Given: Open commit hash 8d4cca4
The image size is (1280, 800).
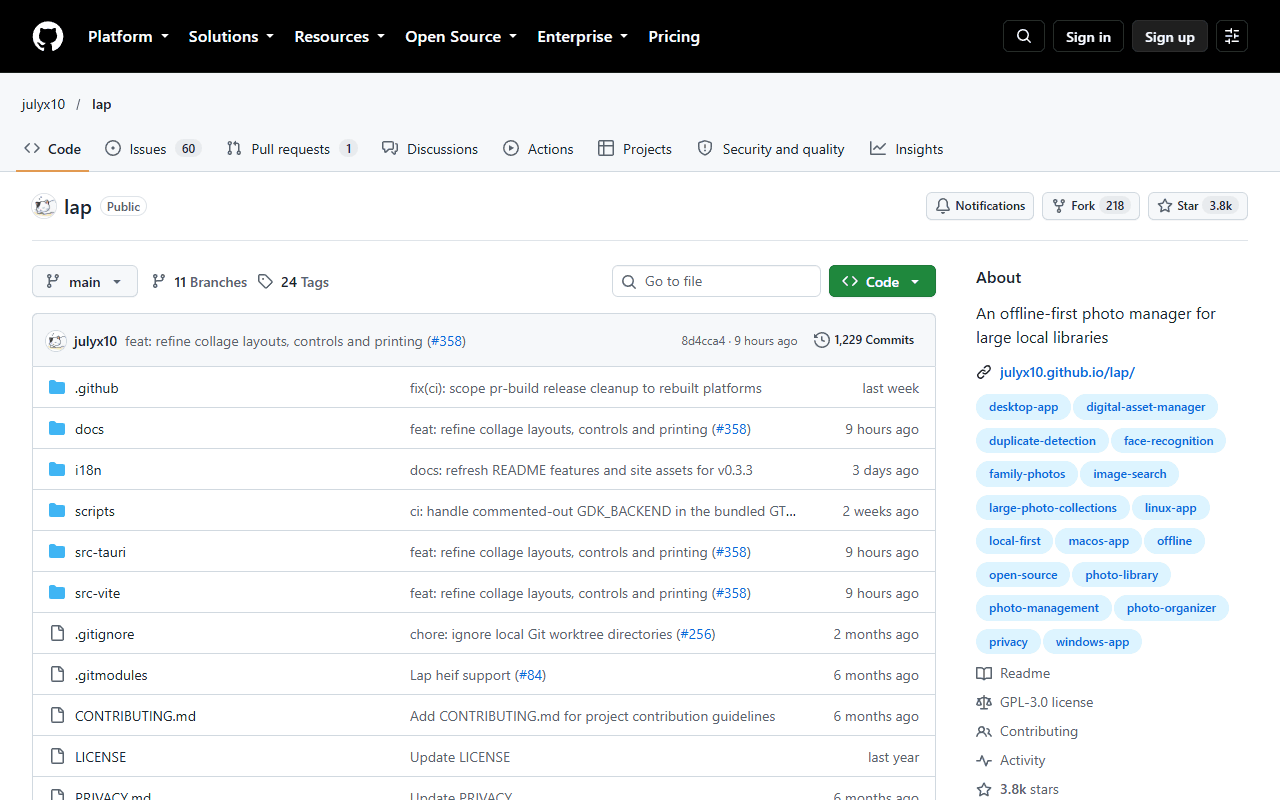Looking at the screenshot, I should click(x=703, y=341).
